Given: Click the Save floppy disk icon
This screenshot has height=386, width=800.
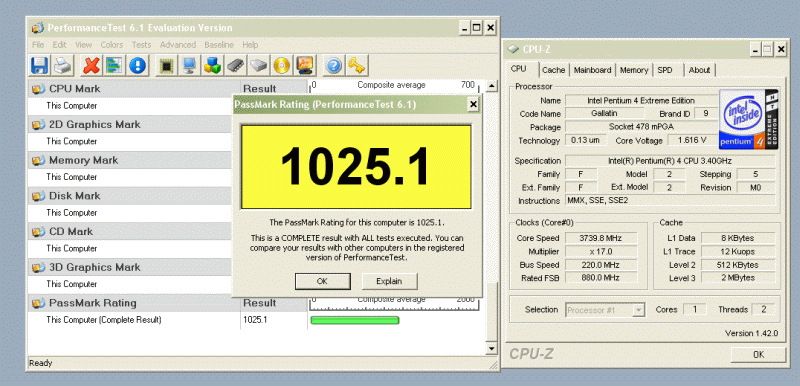Looking at the screenshot, I should (x=40, y=66).
